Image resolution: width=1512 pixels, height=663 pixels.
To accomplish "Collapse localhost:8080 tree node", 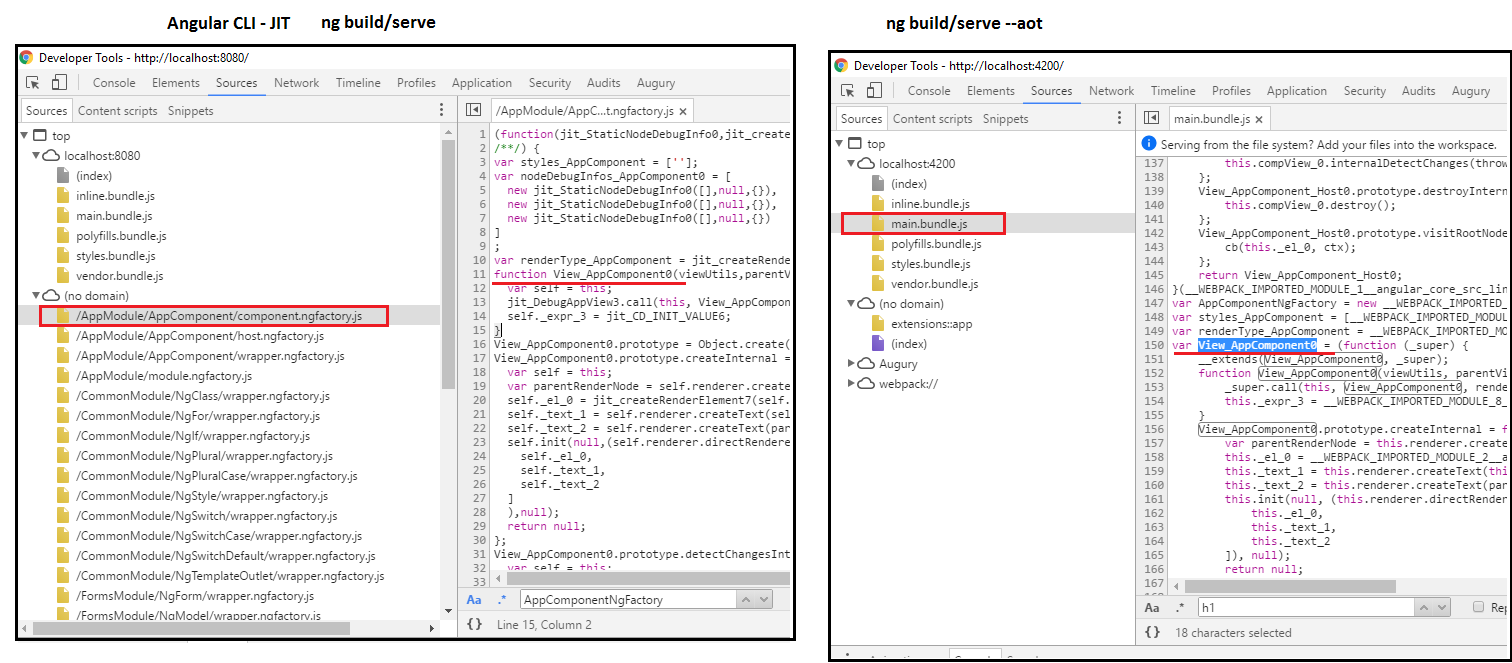I will click(37, 156).
